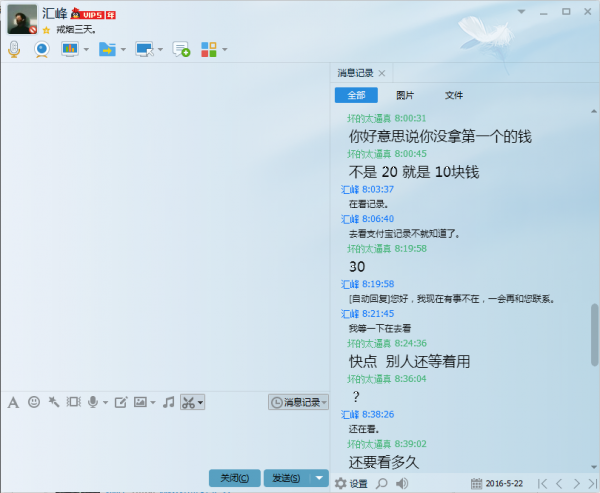Expand the apps grid dropdown arrow

click(x=225, y=49)
